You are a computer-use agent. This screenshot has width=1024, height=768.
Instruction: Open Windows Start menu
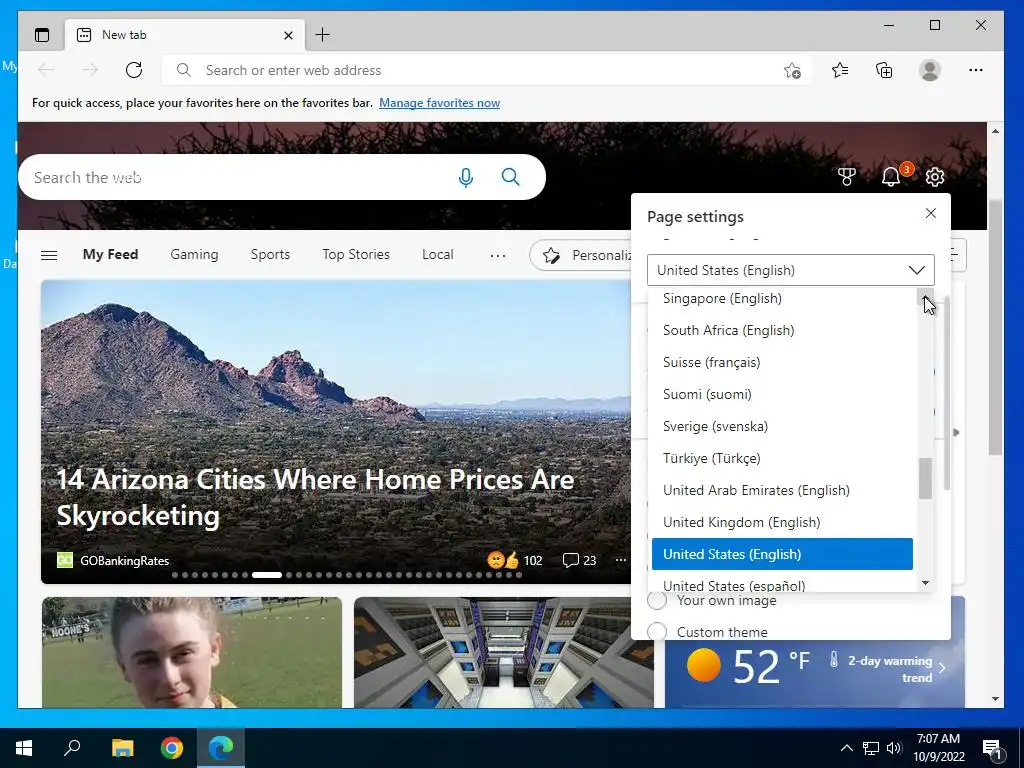(24, 748)
